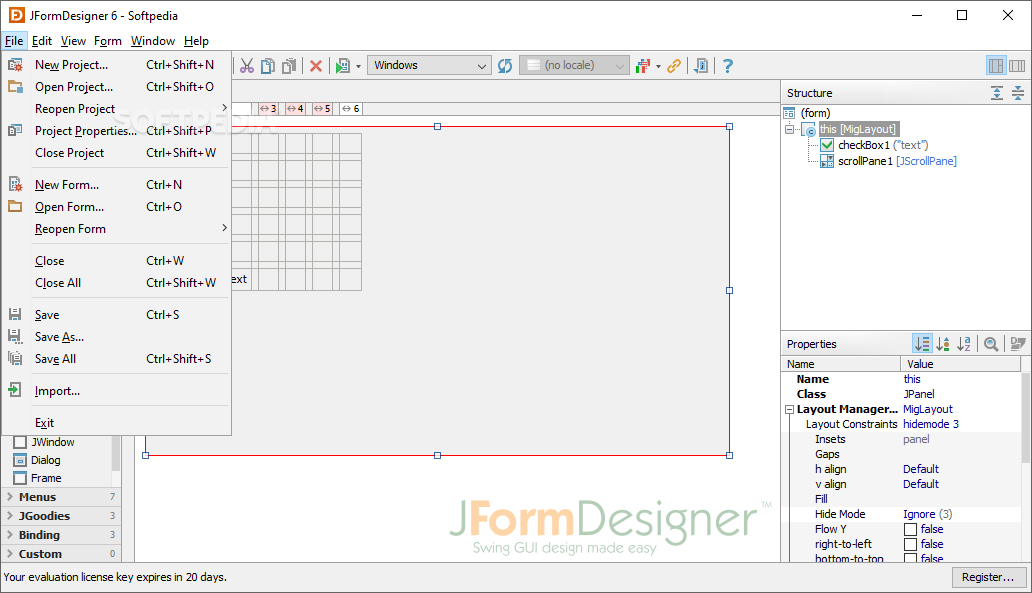Open the Form menu

(x=108, y=41)
